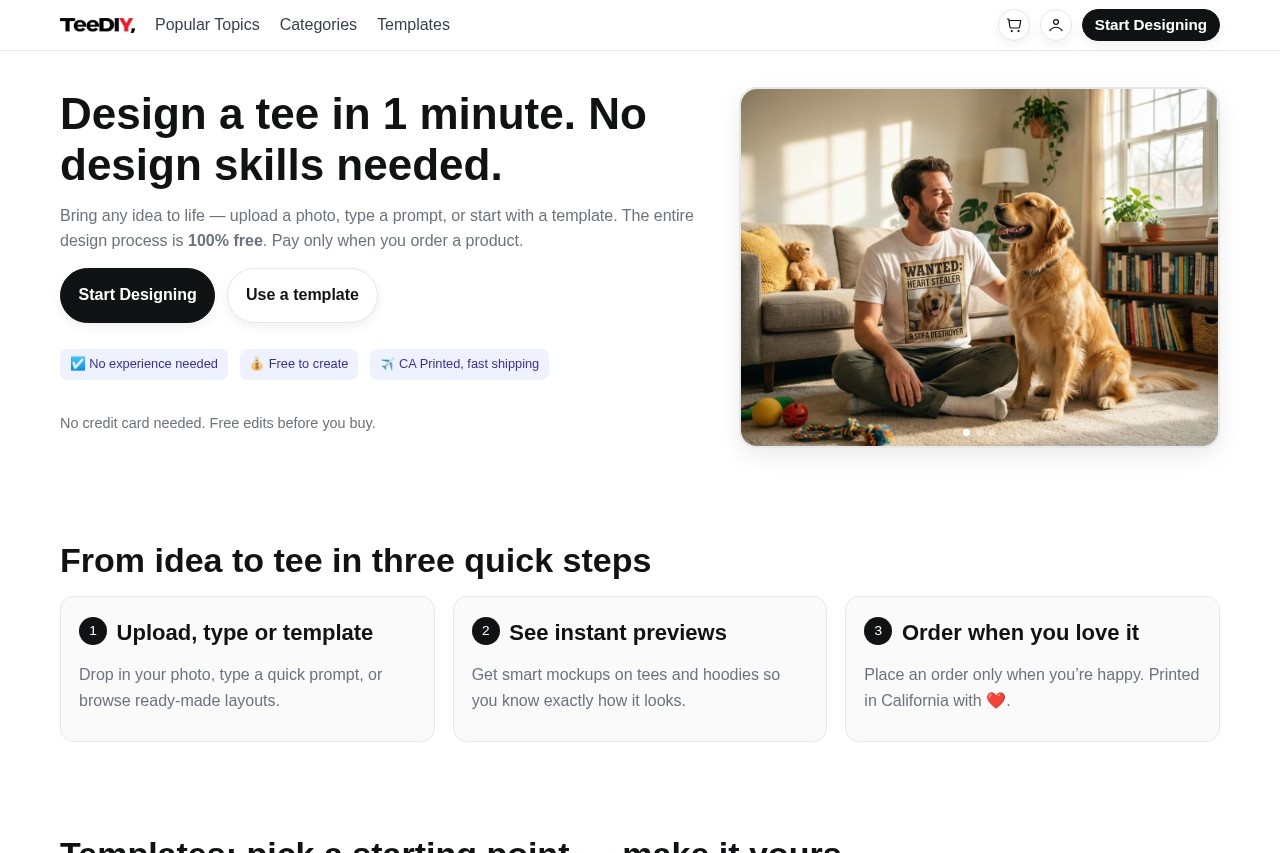Click the checkmark icon in No experience badge
The image size is (1280, 853).
78,364
